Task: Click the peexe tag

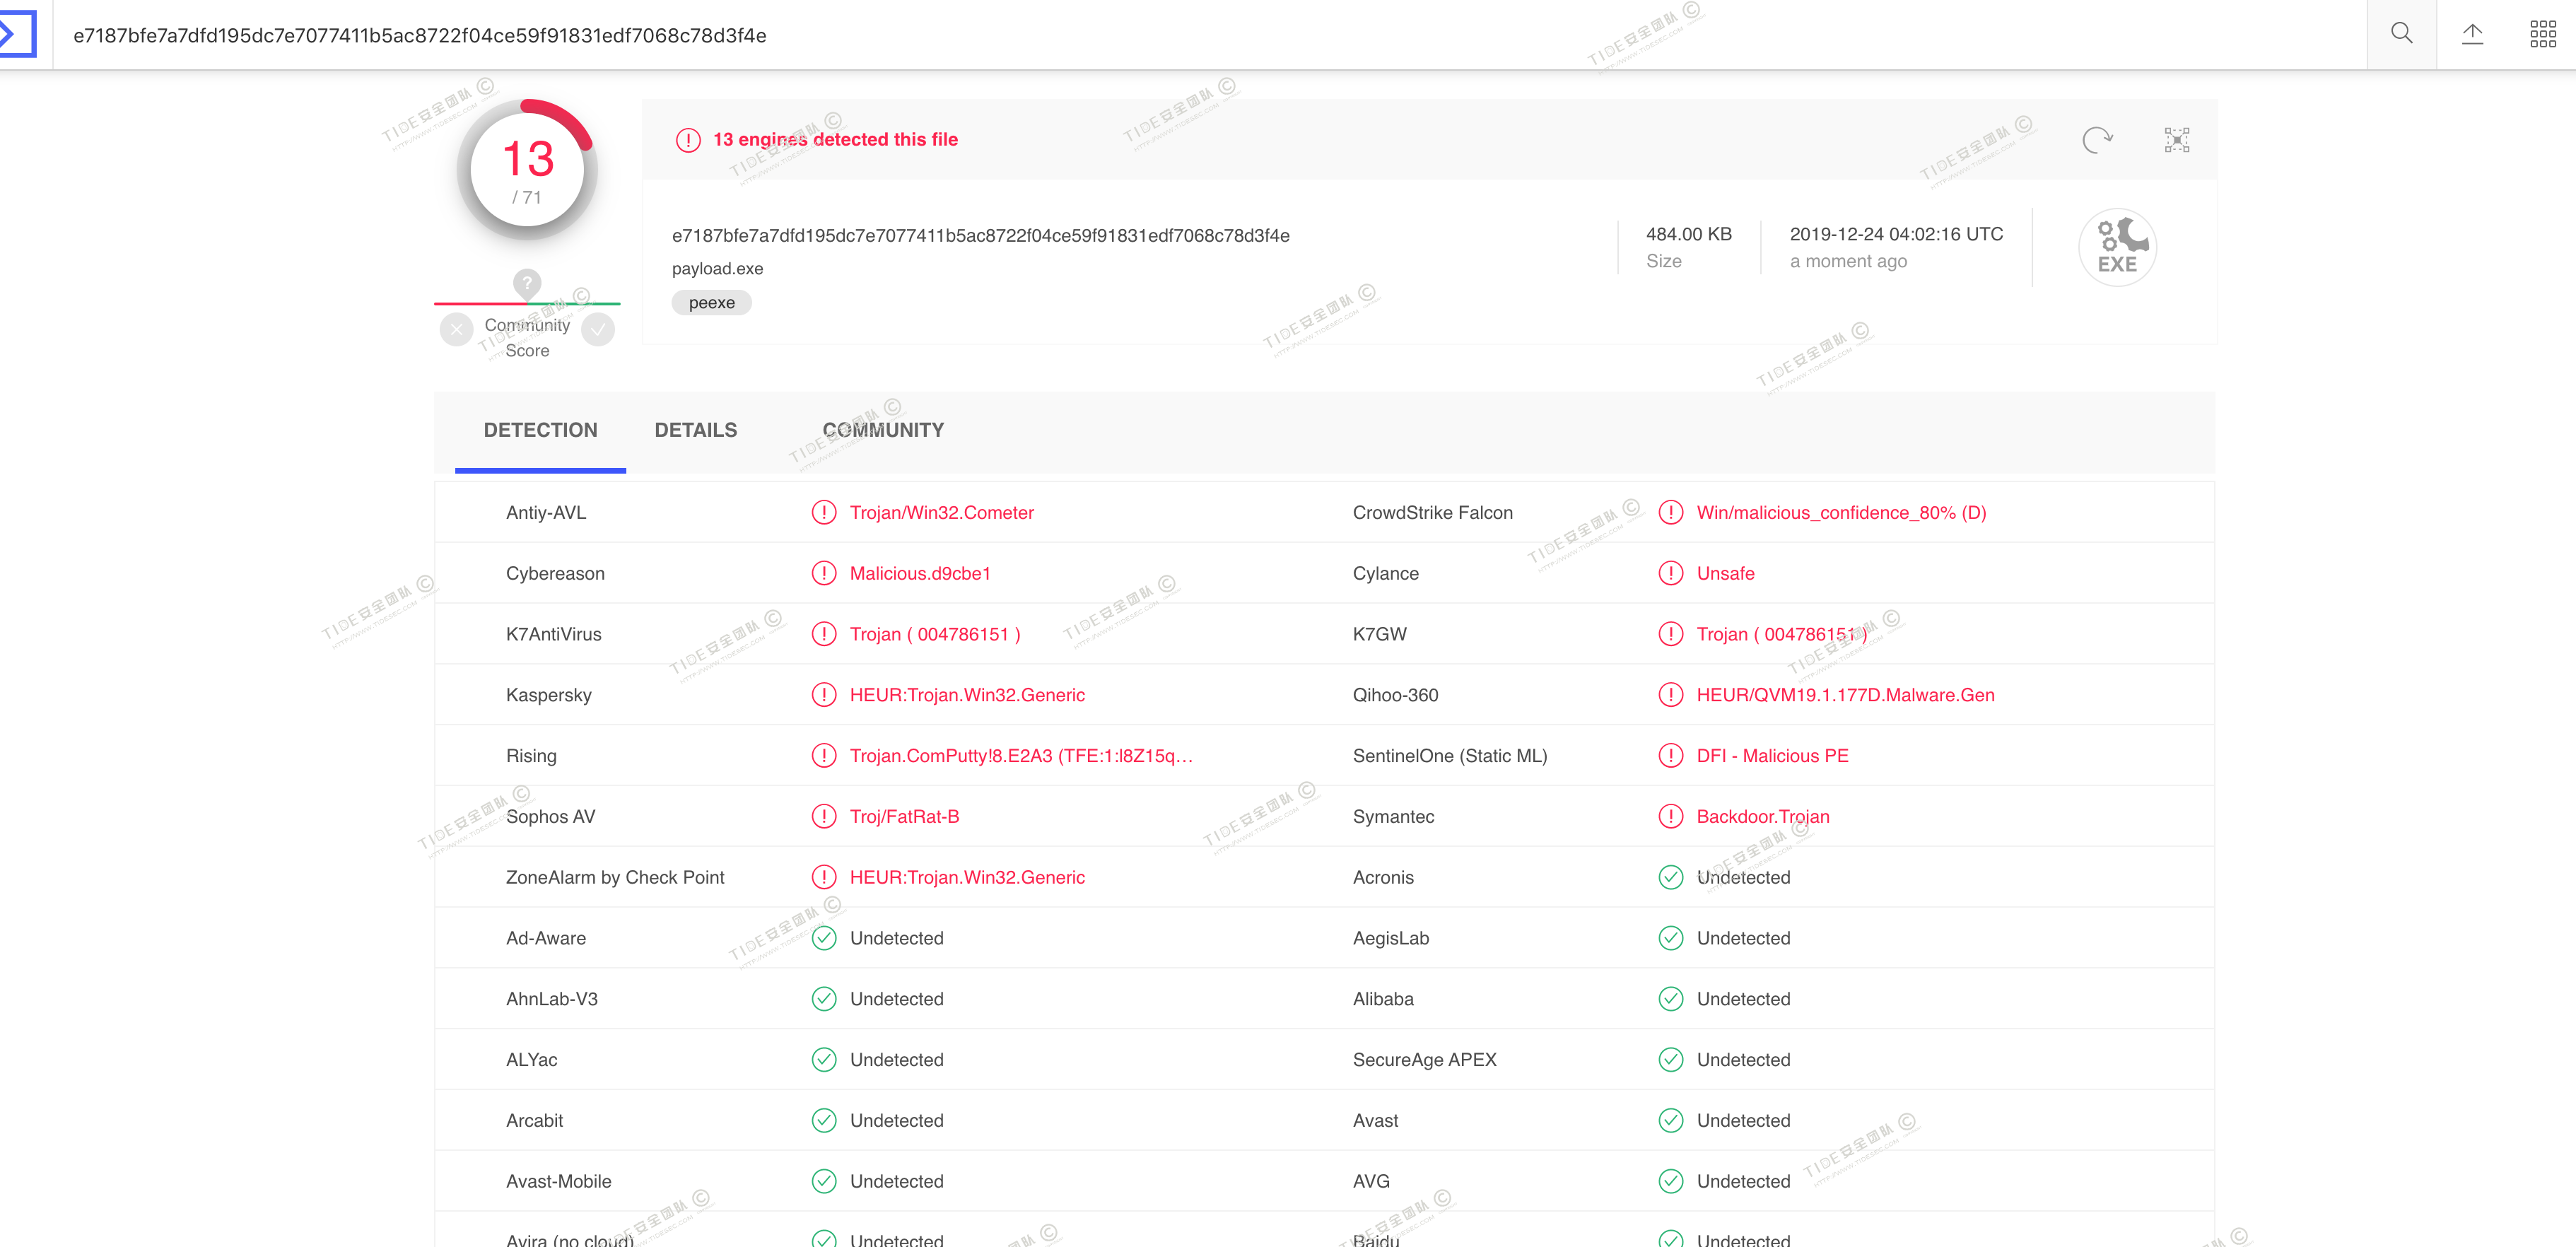Action: tap(711, 303)
